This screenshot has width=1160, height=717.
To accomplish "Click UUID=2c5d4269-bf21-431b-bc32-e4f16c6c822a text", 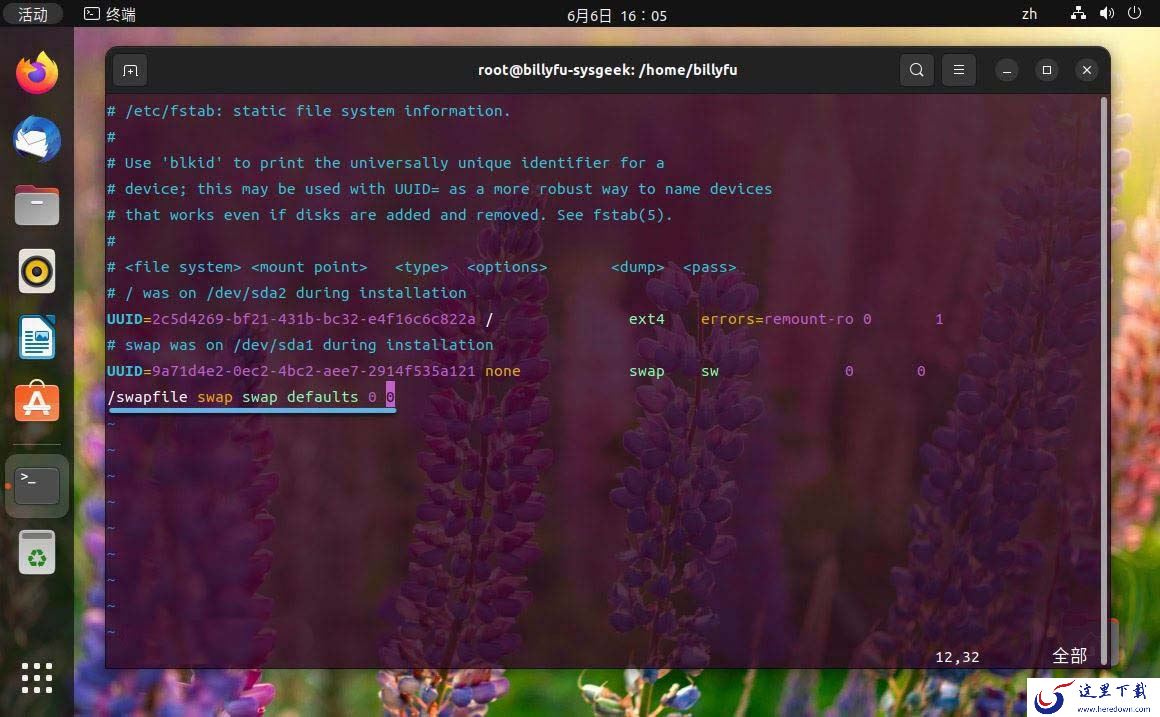I will click(x=291, y=319).
